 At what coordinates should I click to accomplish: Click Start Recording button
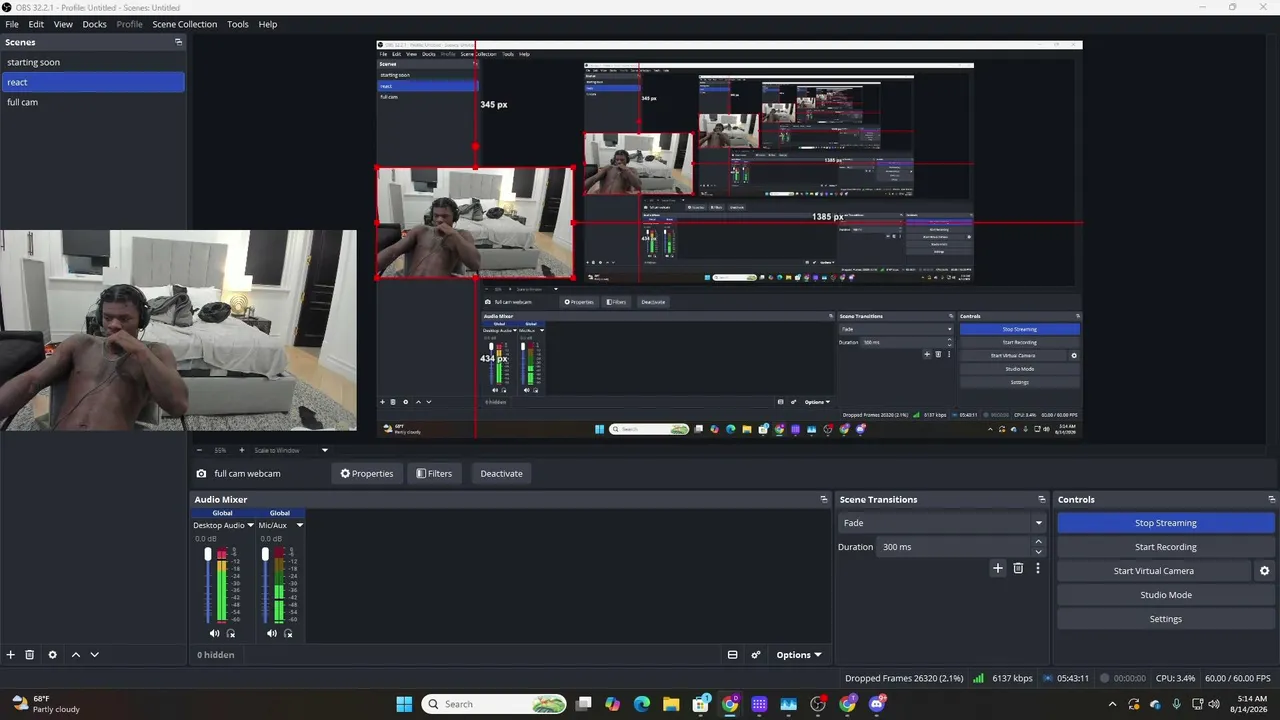click(x=1166, y=547)
